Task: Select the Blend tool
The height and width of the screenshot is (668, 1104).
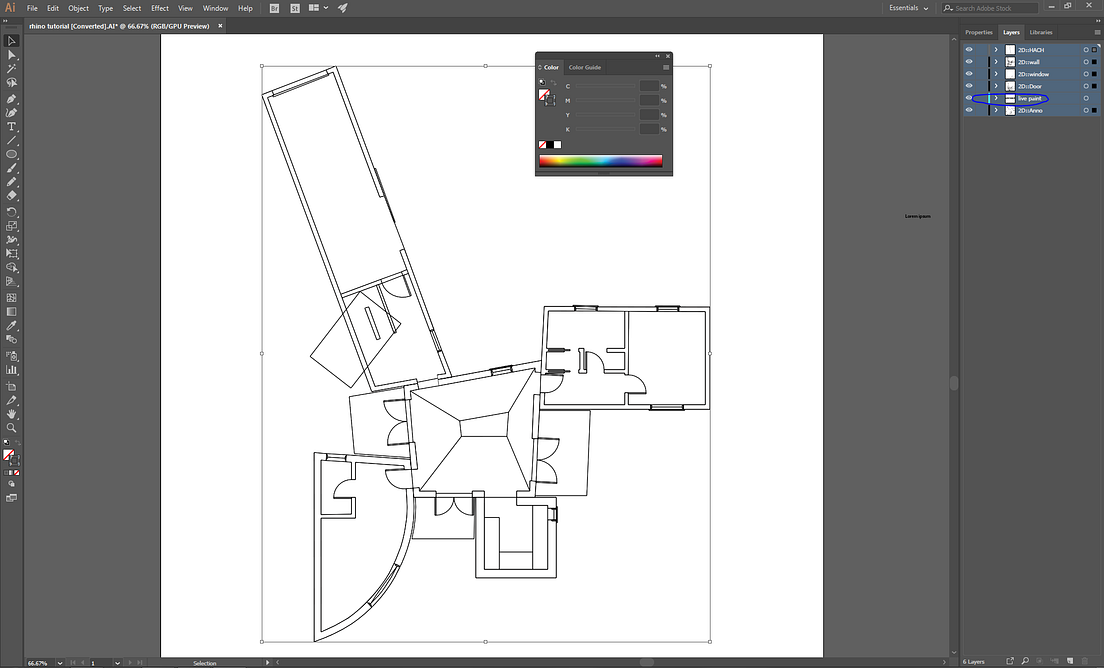Action: click(x=11, y=339)
